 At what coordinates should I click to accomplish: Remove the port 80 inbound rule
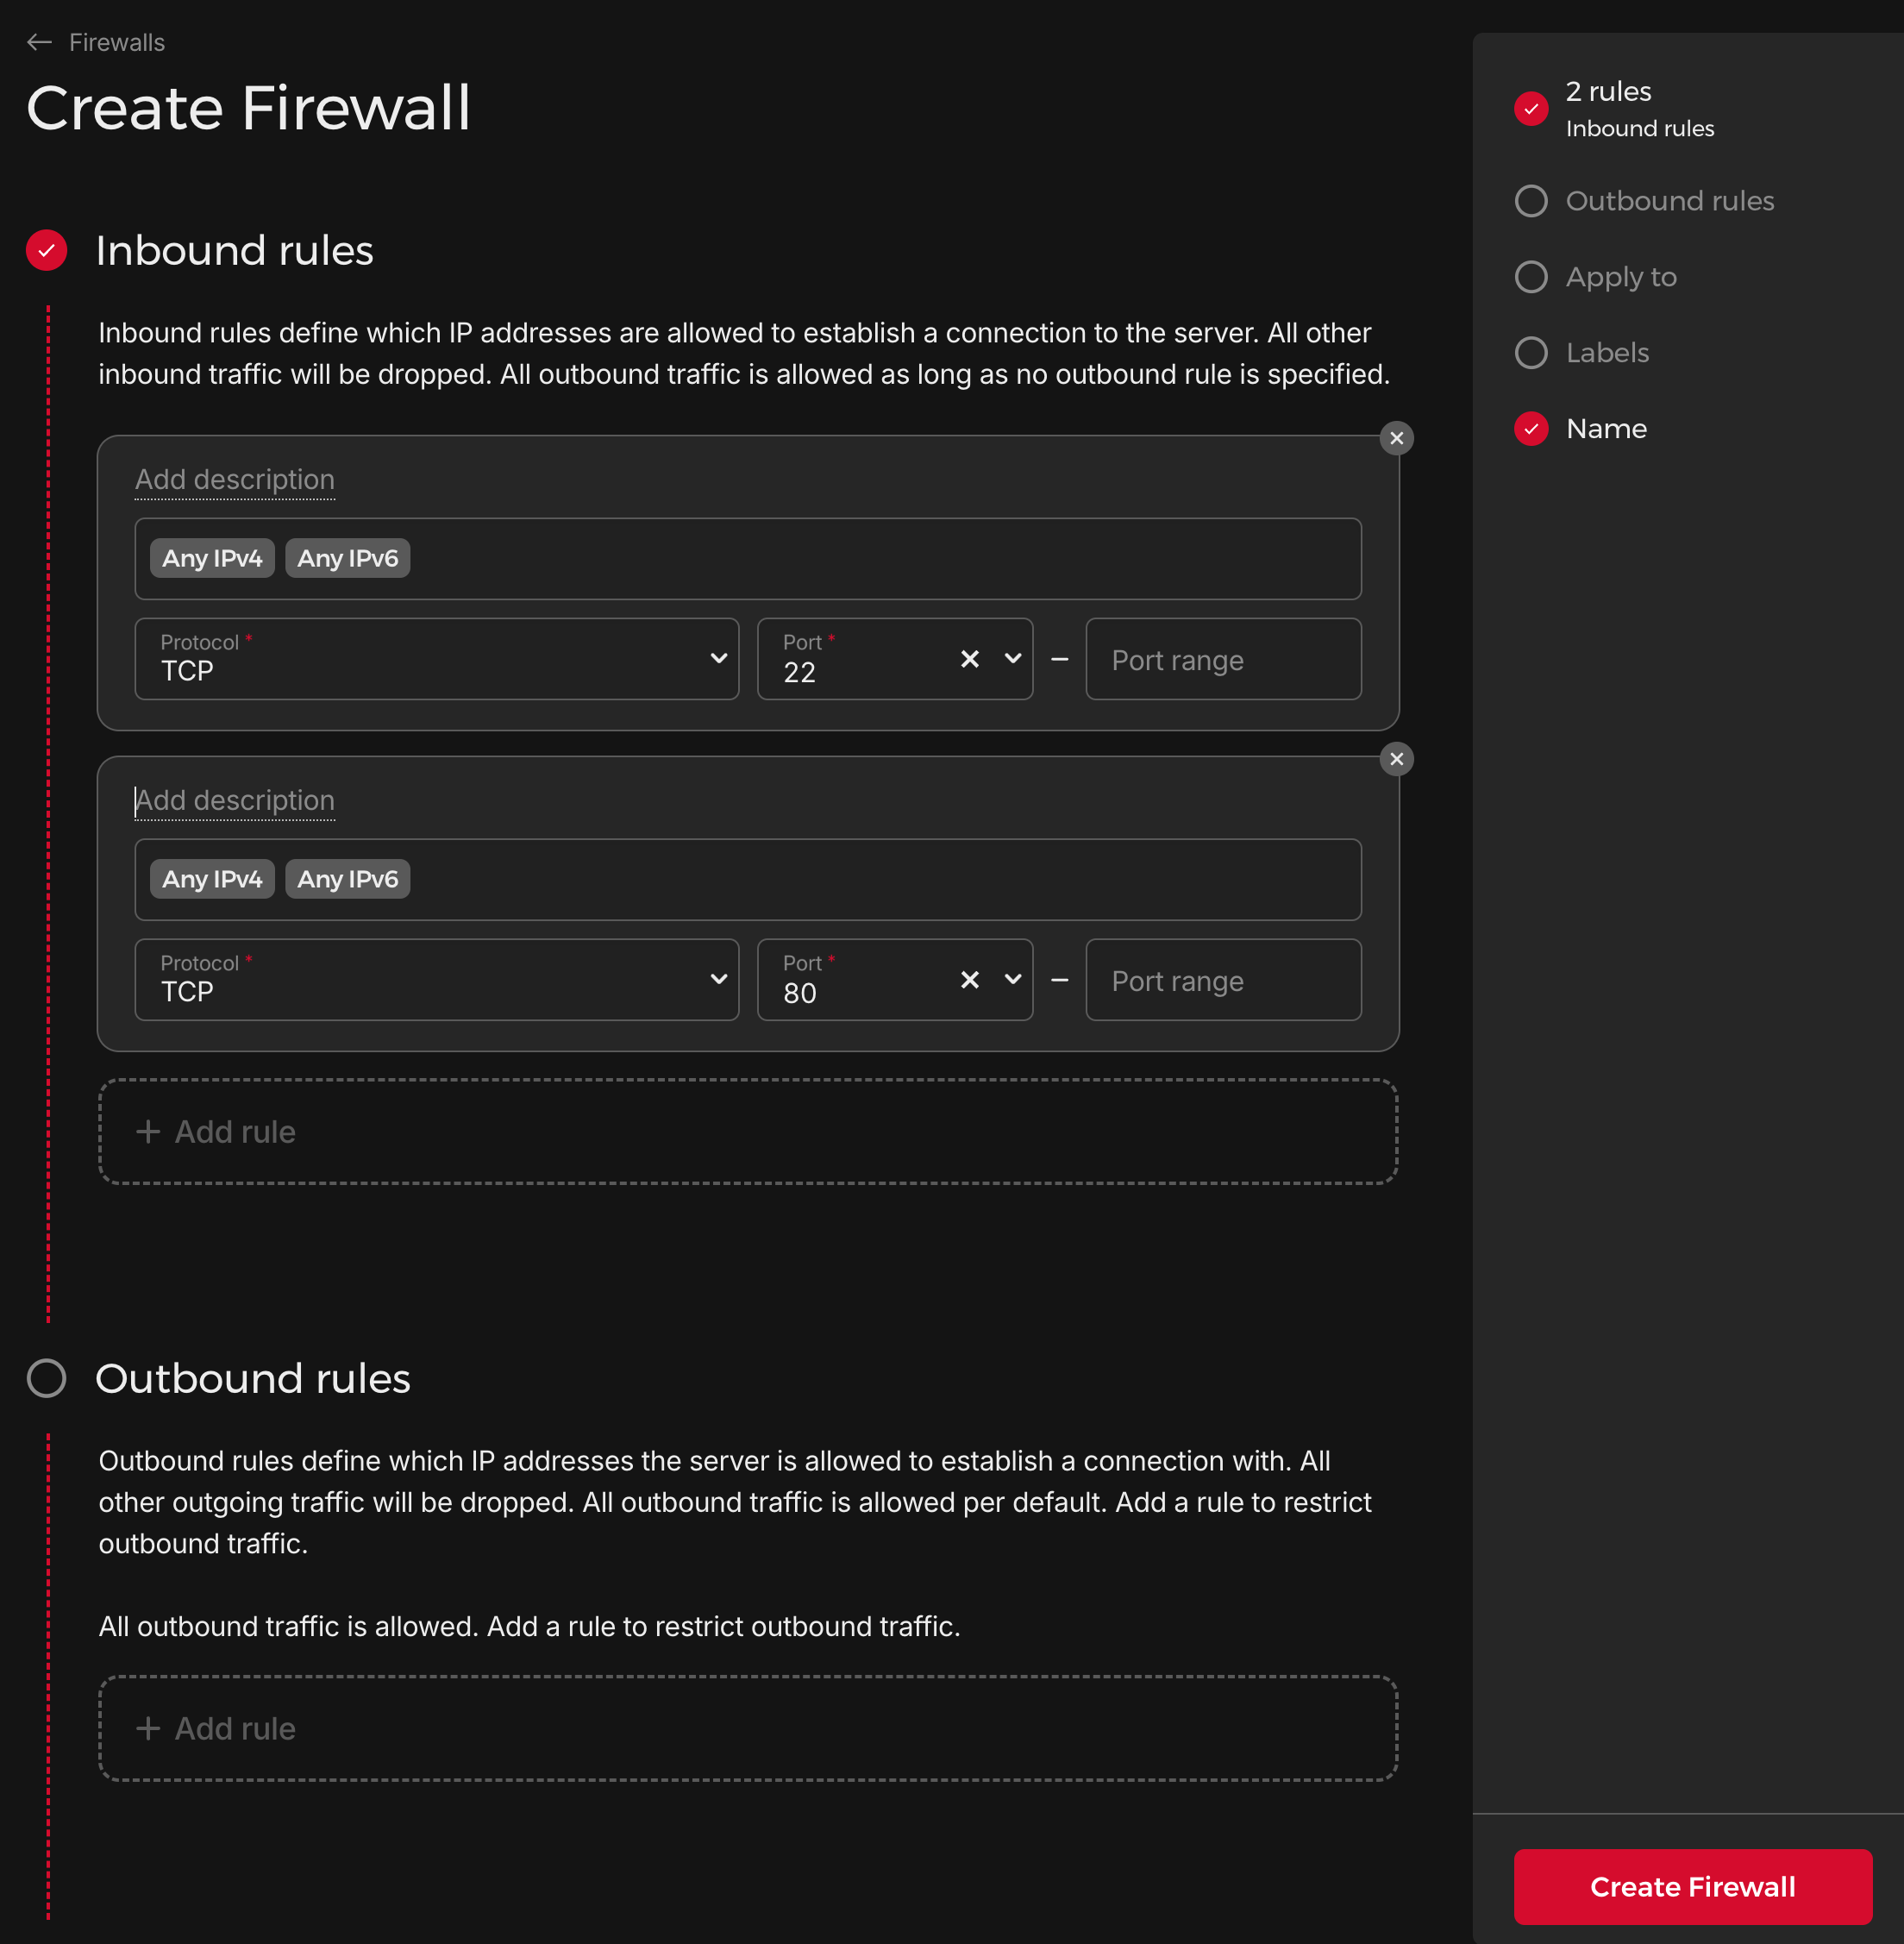point(1397,759)
